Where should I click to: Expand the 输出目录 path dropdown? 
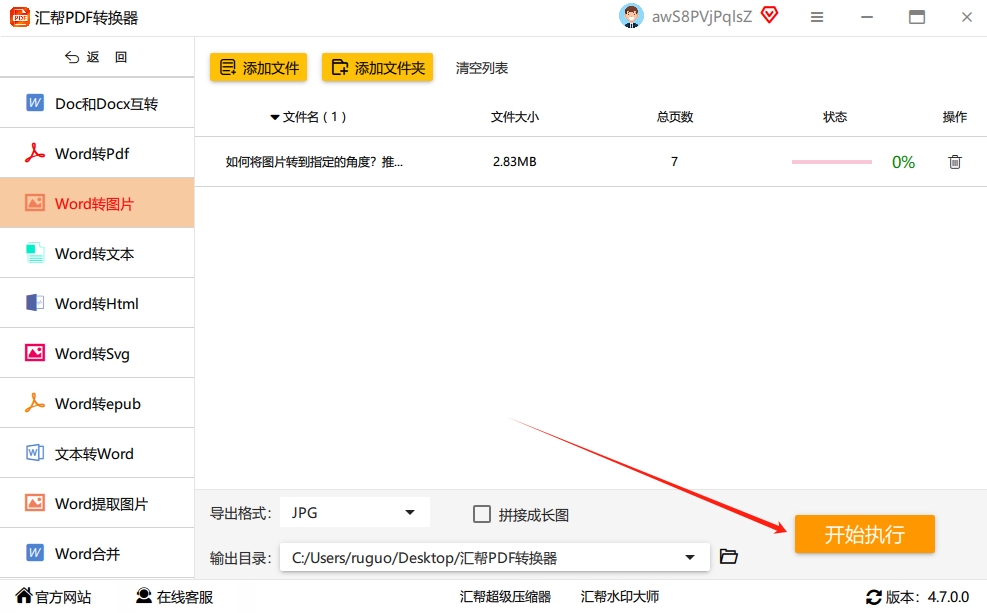pos(690,557)
